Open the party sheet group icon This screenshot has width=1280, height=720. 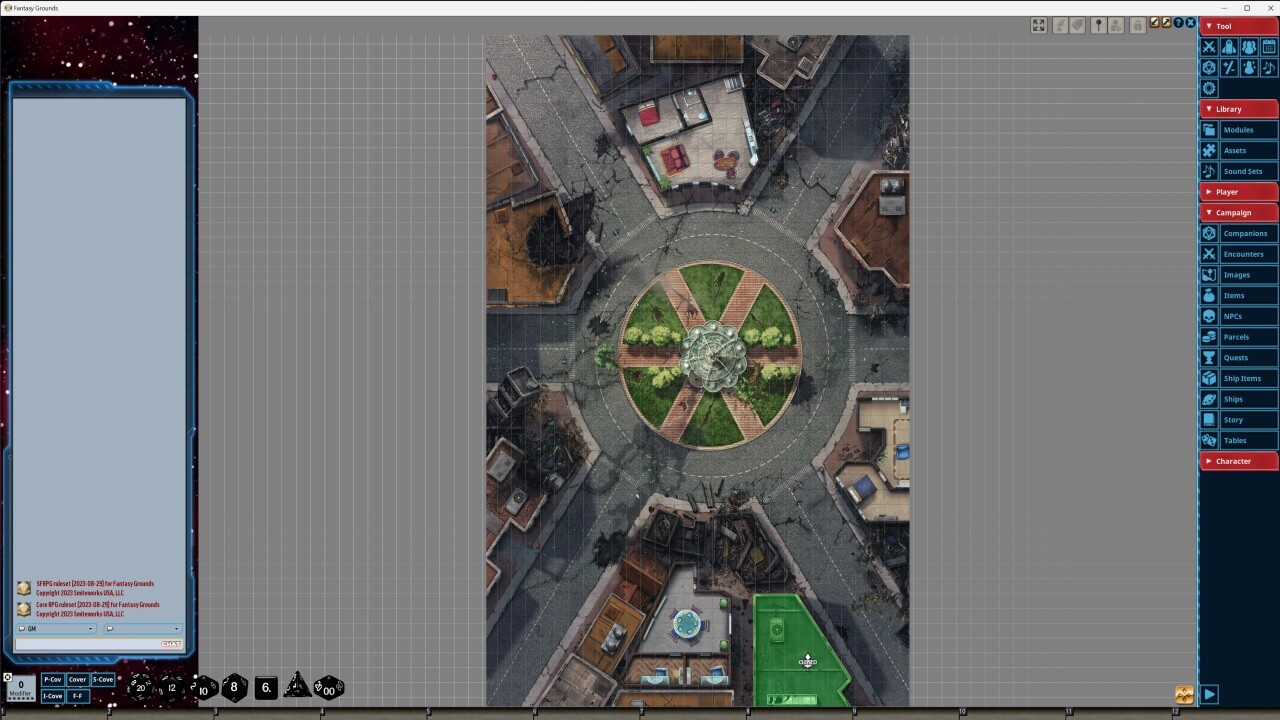pos(1248,46)
